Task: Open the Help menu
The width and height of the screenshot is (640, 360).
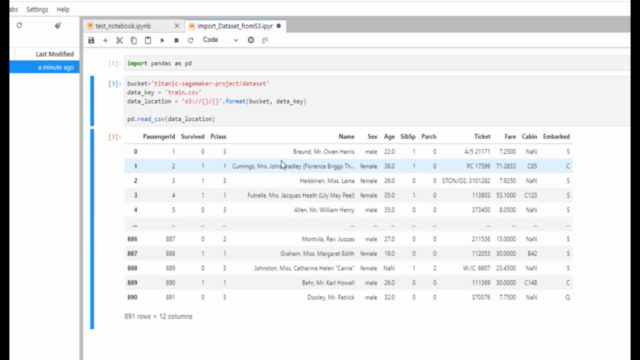Action: tap(63, 9)
